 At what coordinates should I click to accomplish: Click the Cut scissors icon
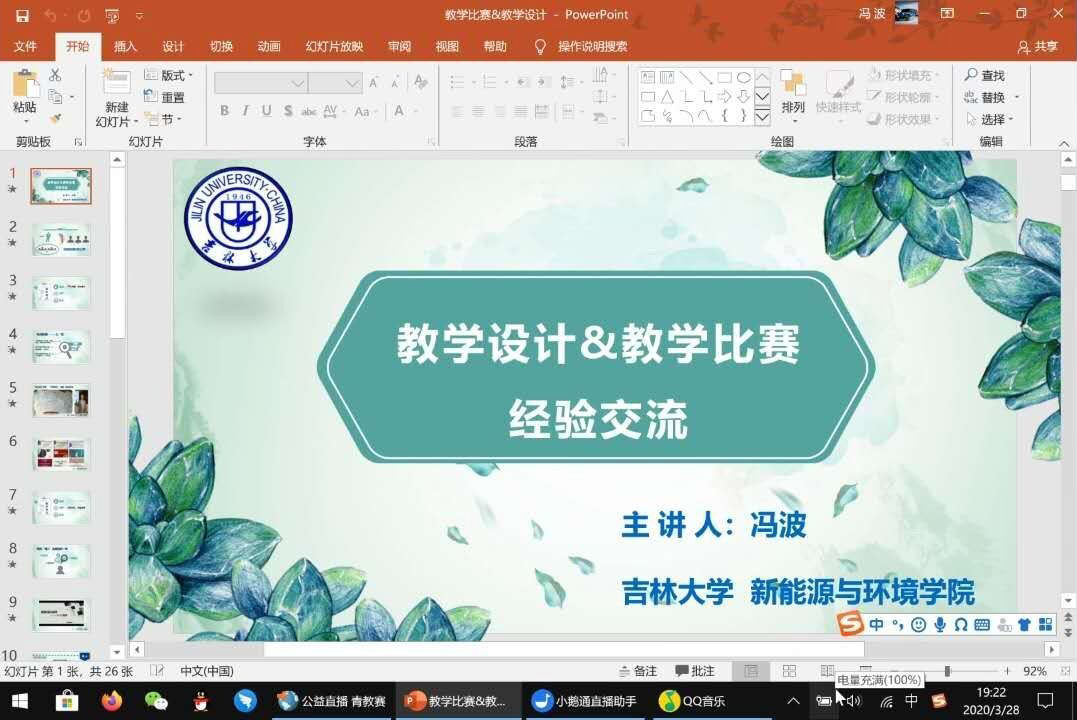tap(55, 75)
